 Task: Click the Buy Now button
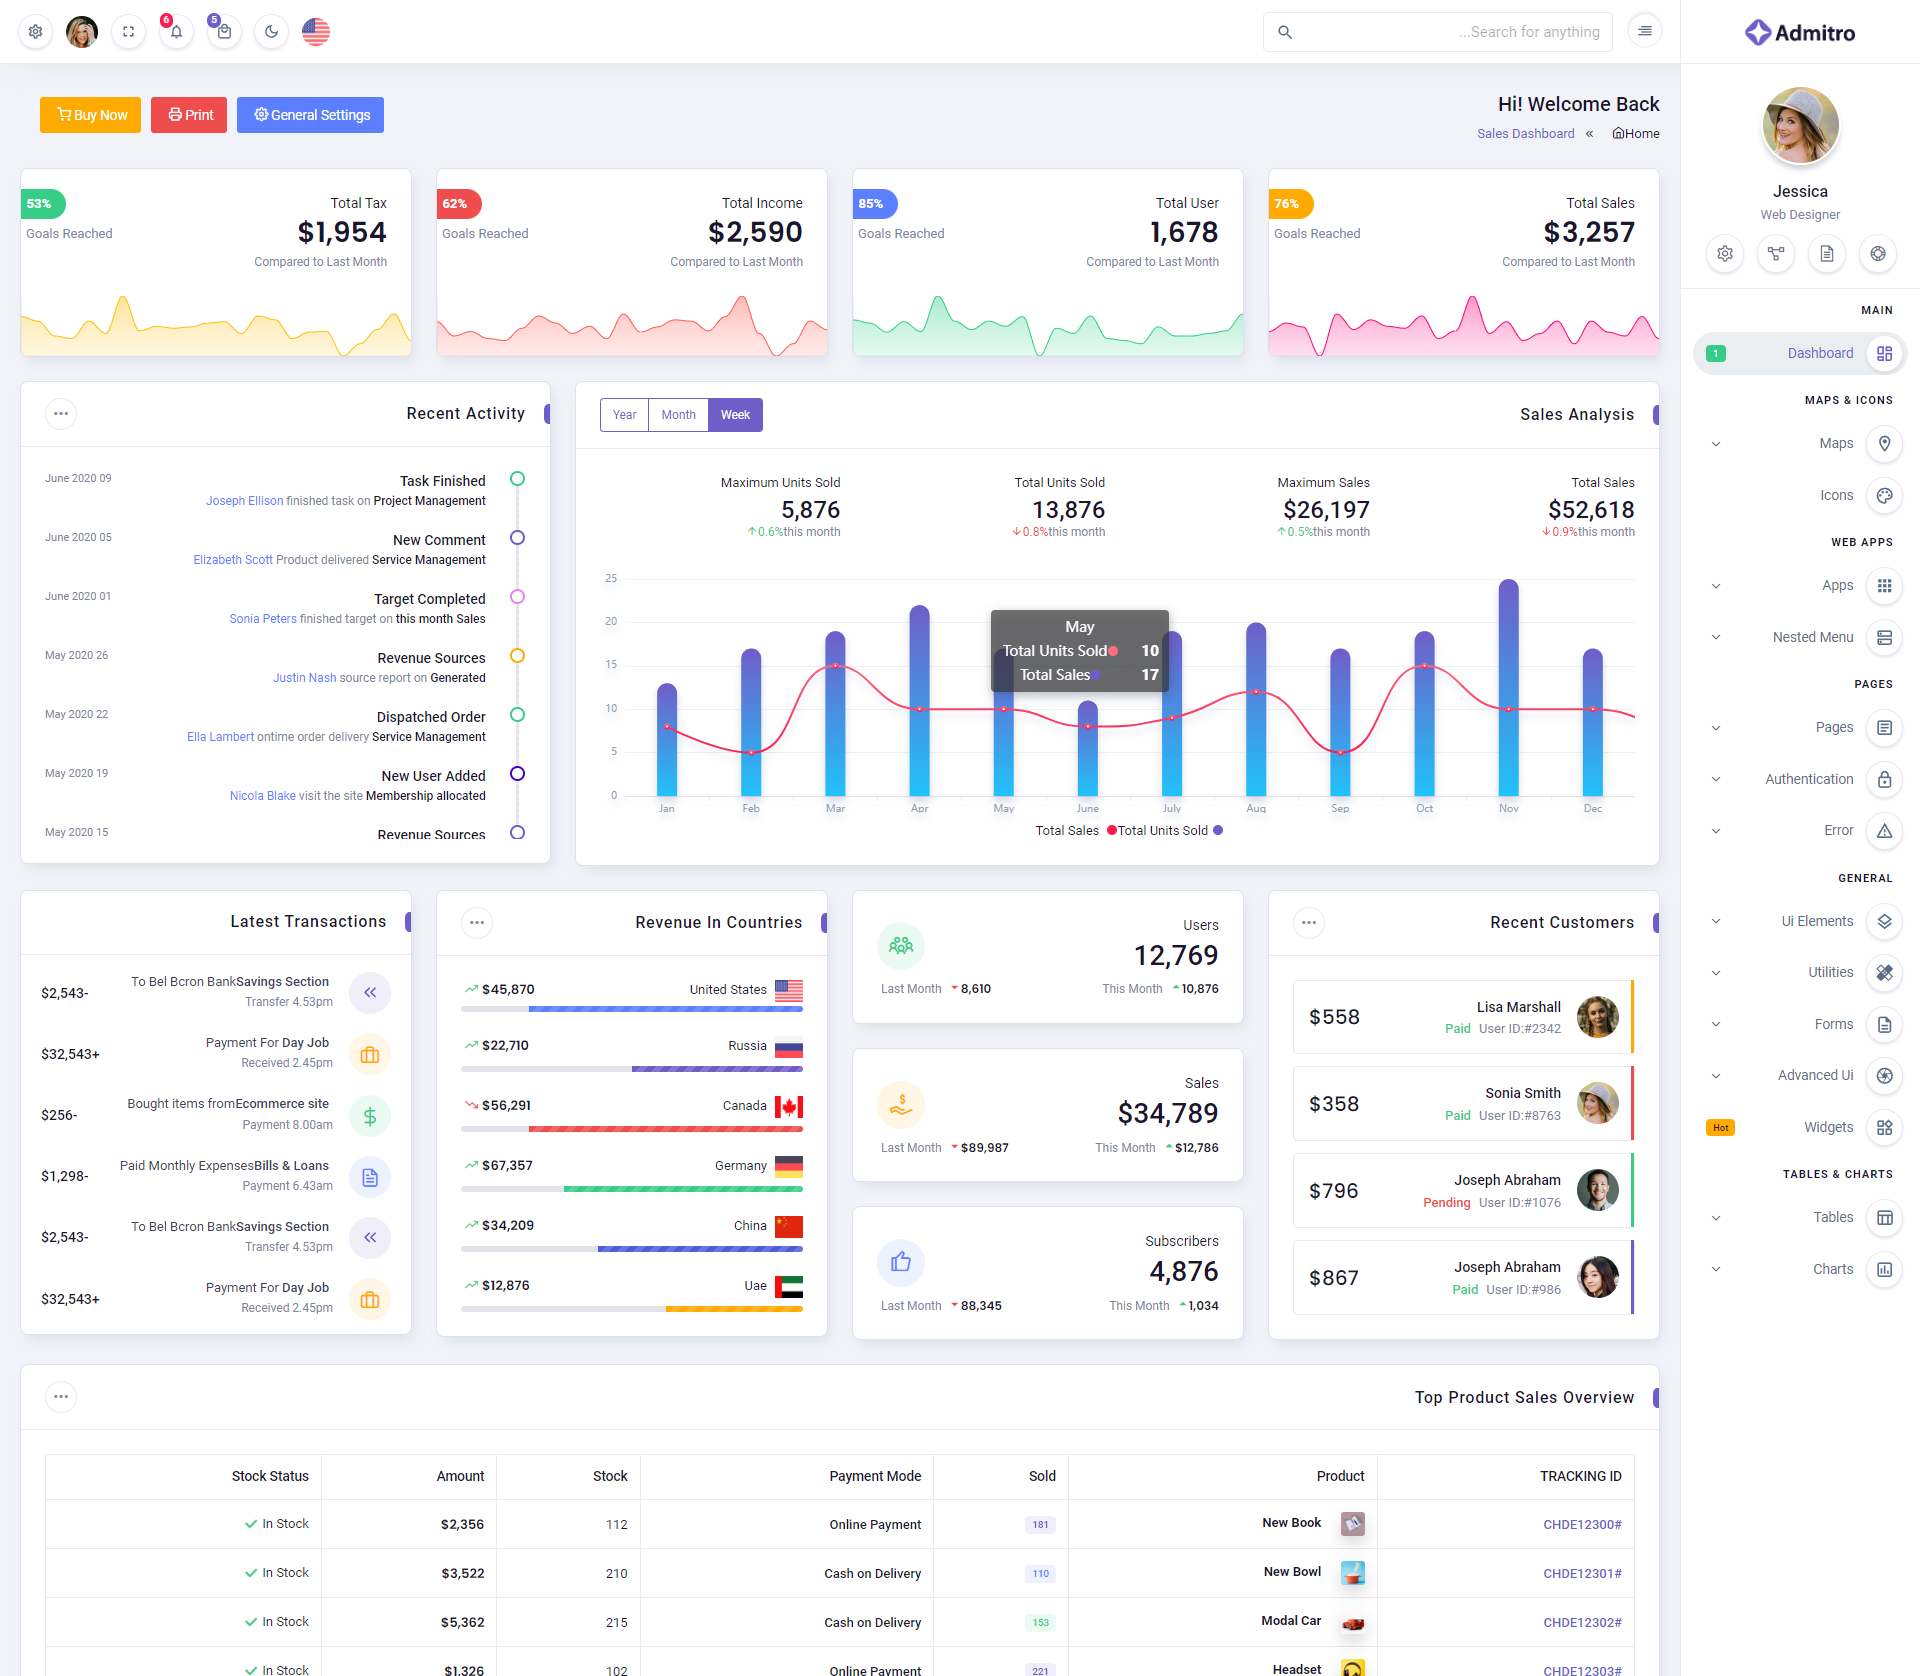91,115
